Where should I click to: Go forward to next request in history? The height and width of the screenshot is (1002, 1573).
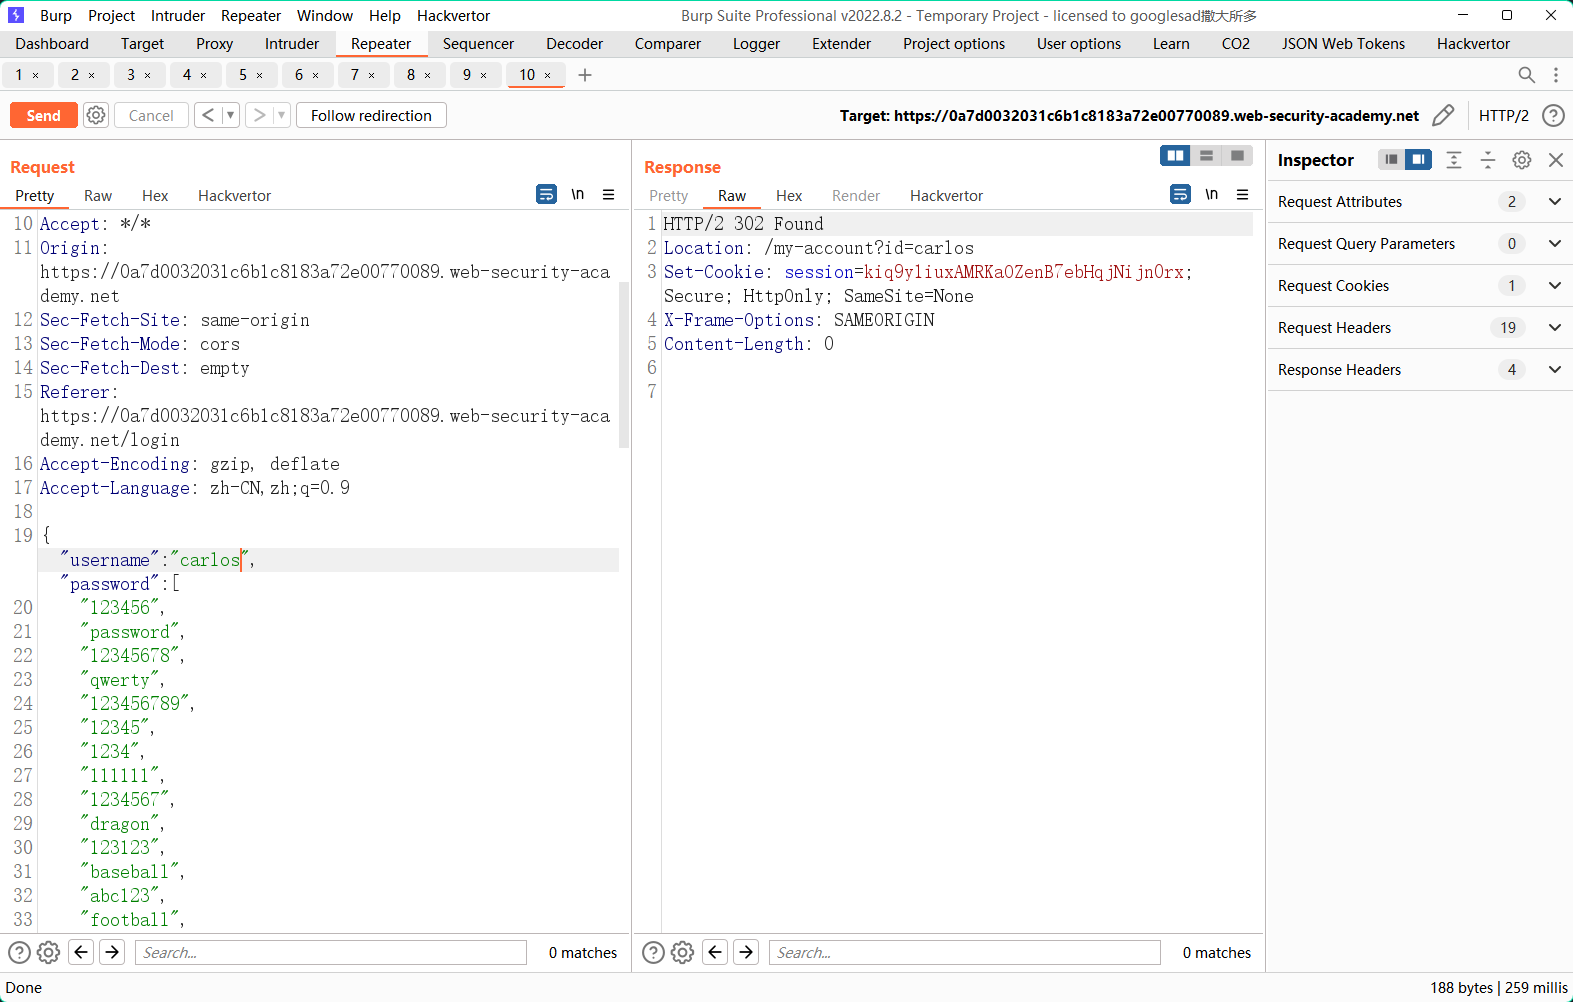[x=259, y=115]
